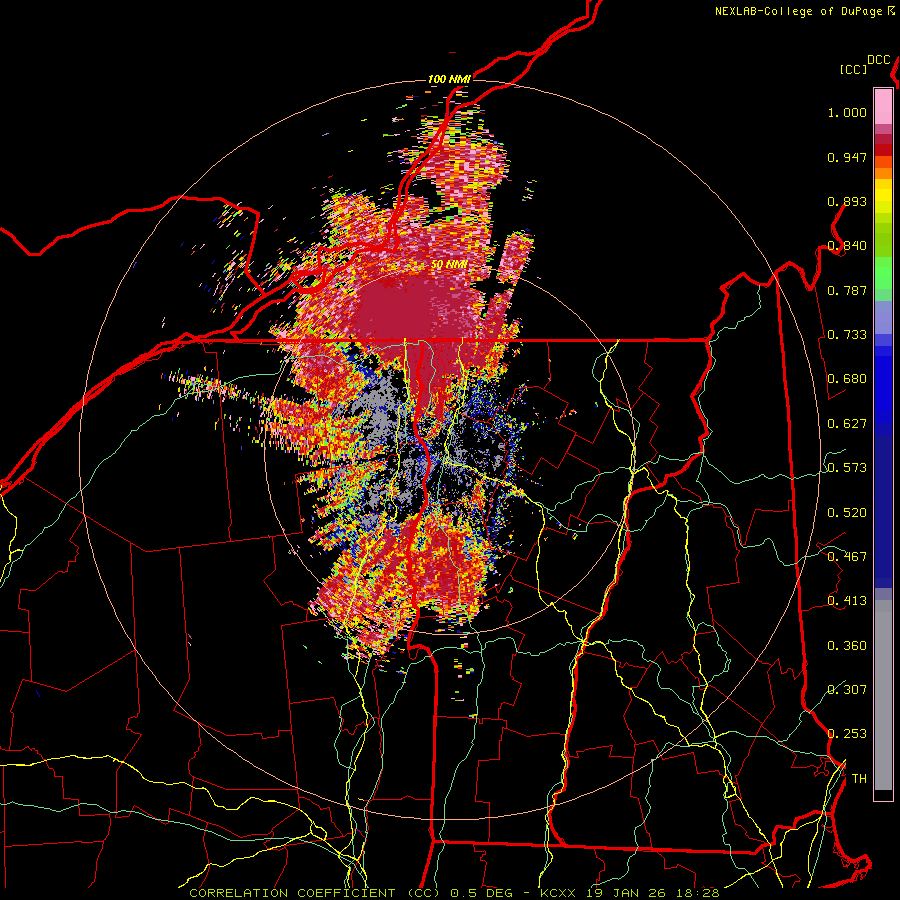Click the 19 JAN 26 date stamp

626,893
